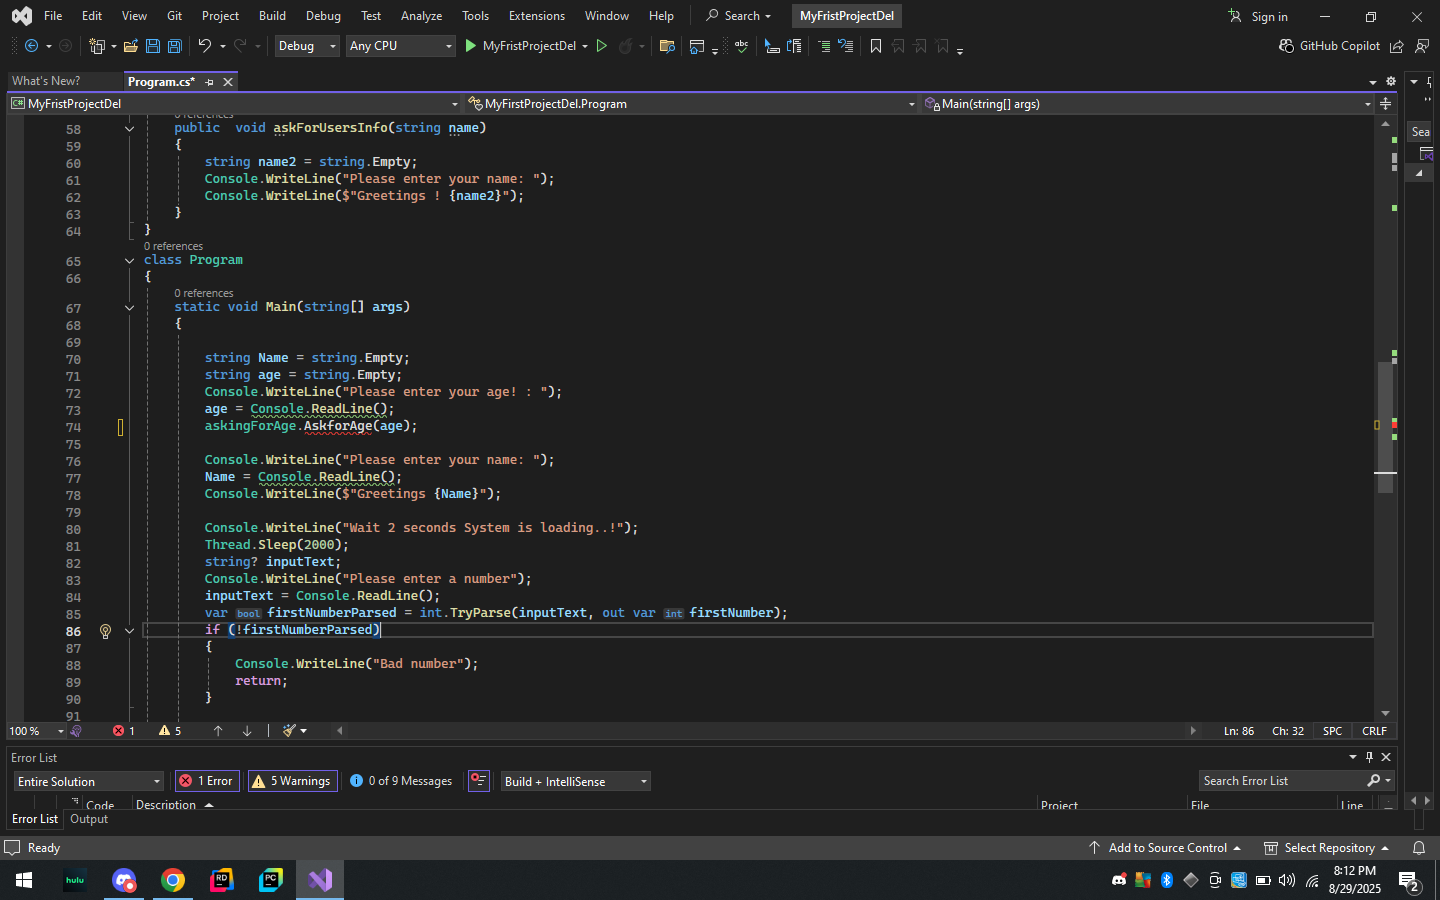Open GitHub Copilot in the top right
1440x900 pixels.
point(1329,46)
